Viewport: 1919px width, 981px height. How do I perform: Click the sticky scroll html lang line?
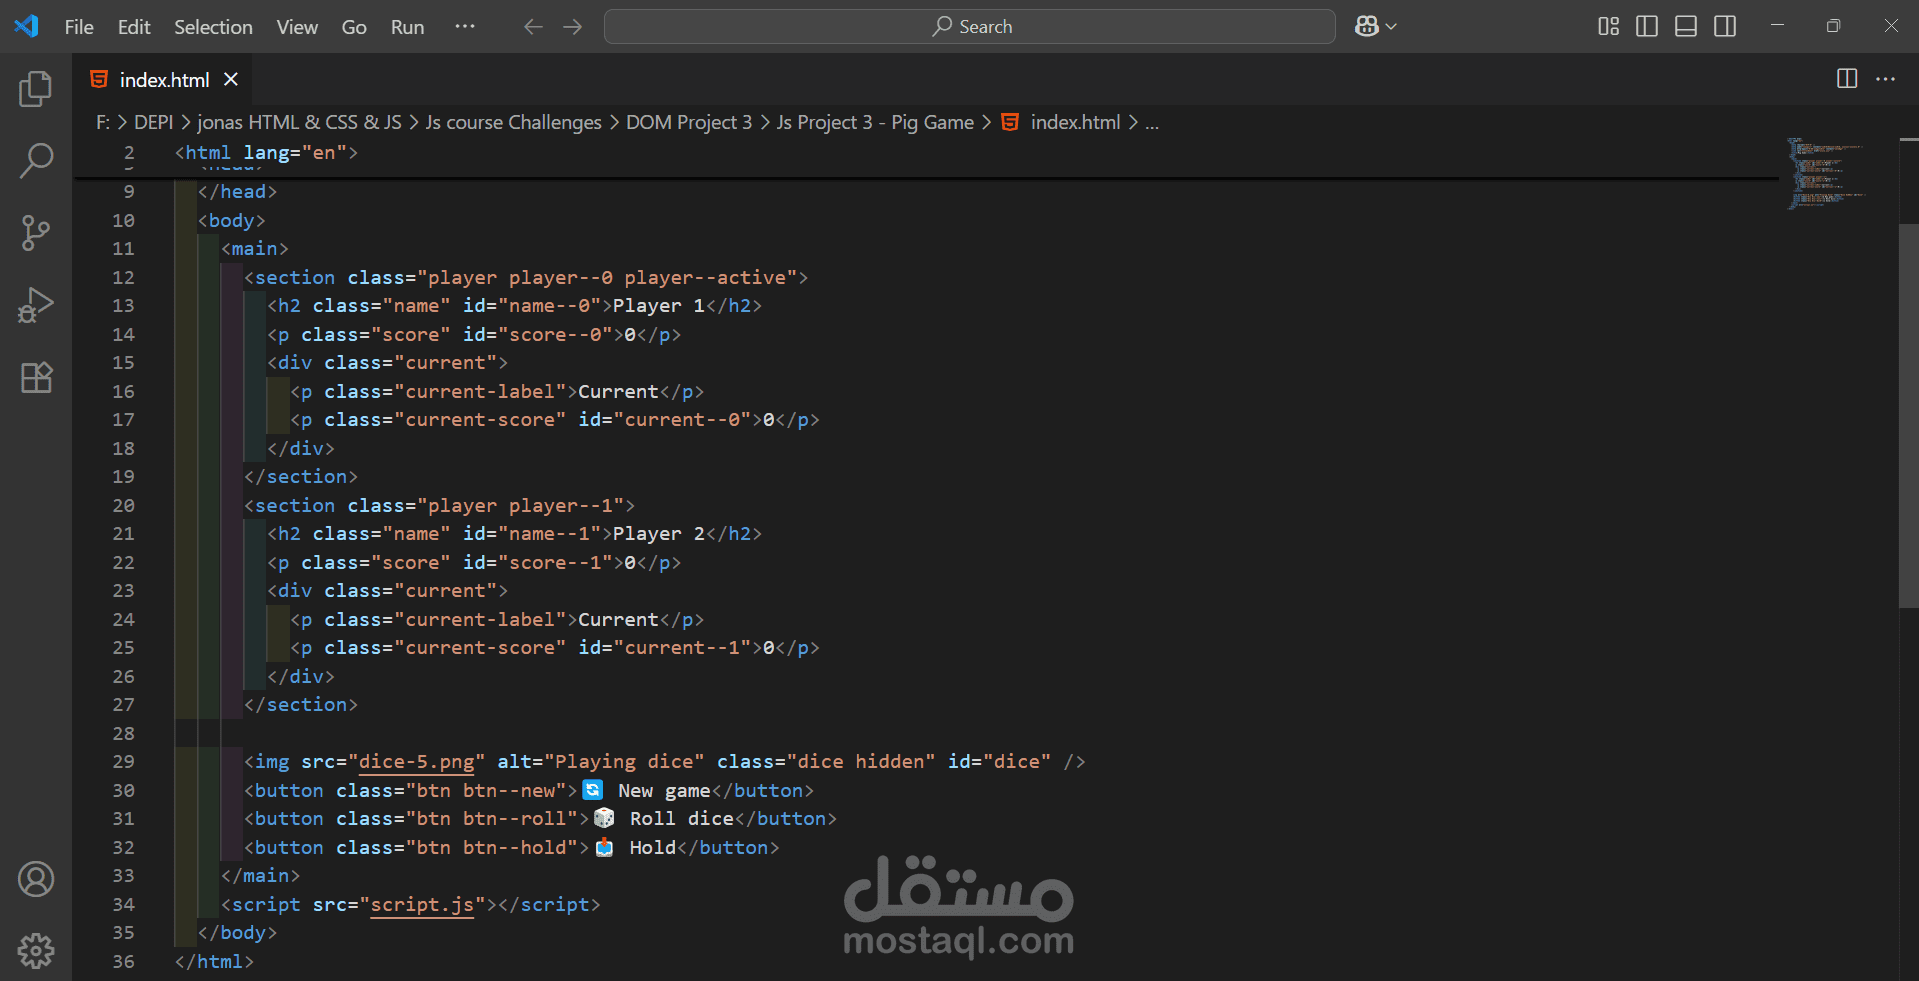[266, 152]
